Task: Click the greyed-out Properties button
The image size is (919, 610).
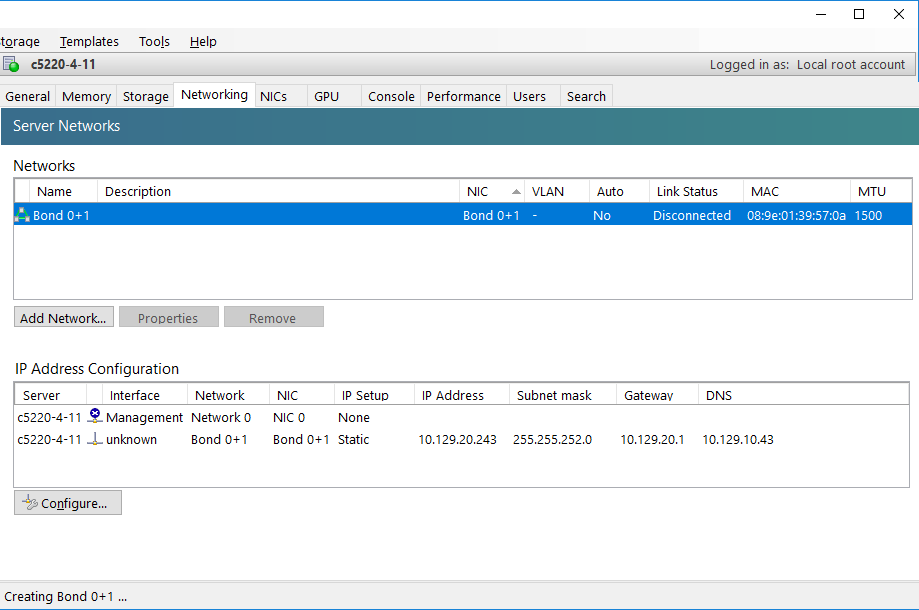Action: pos(168,318)
